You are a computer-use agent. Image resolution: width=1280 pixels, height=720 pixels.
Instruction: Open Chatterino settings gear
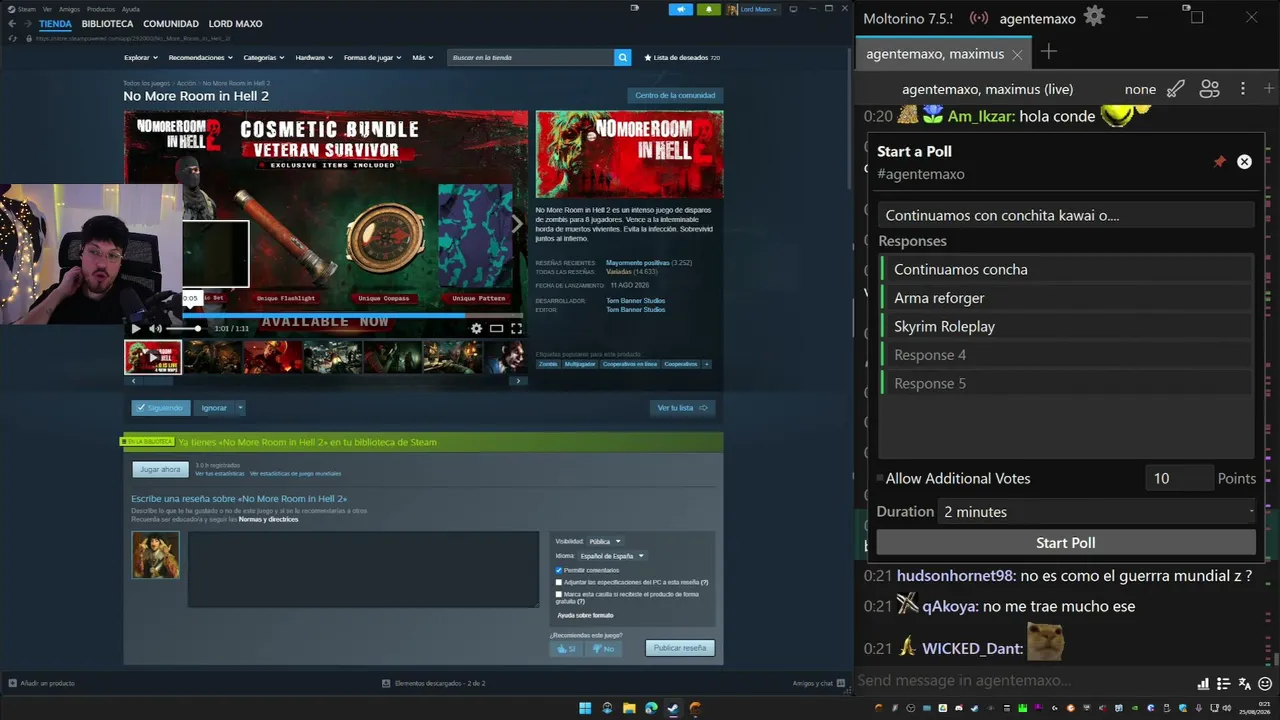[1094, 17]
